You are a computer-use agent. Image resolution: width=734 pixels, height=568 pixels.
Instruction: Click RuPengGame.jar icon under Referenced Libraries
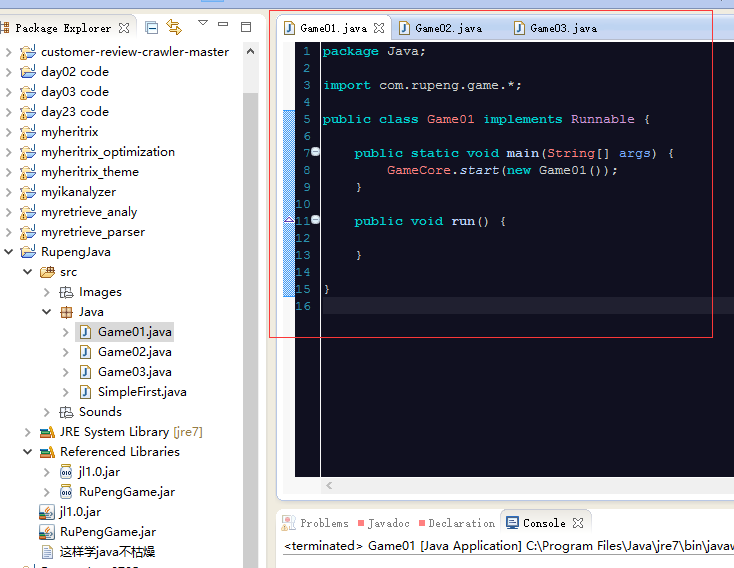[66, 492]
